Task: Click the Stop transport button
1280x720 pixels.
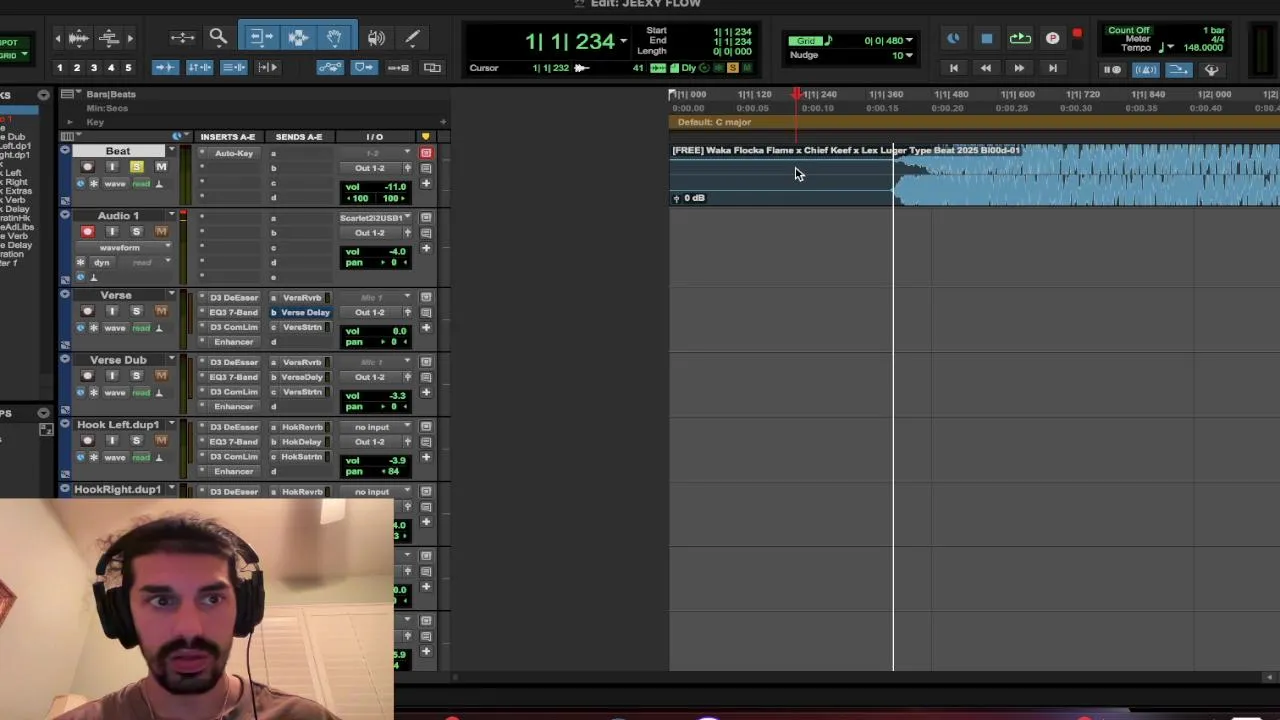Action: (987, 38)
